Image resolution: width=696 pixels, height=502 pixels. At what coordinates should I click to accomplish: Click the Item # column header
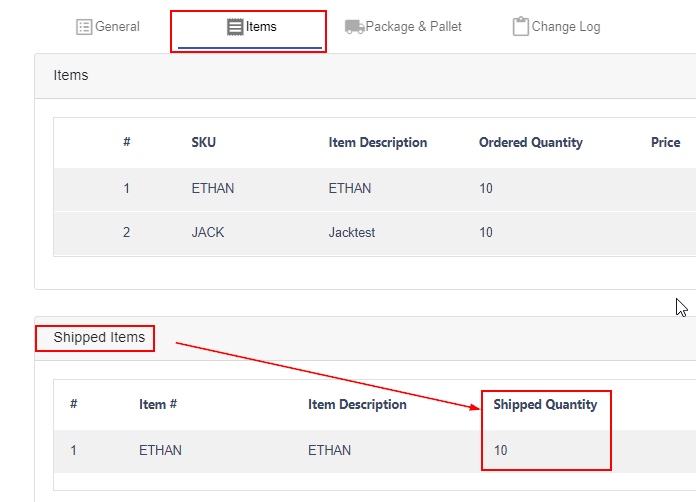(x=158, y=404)
